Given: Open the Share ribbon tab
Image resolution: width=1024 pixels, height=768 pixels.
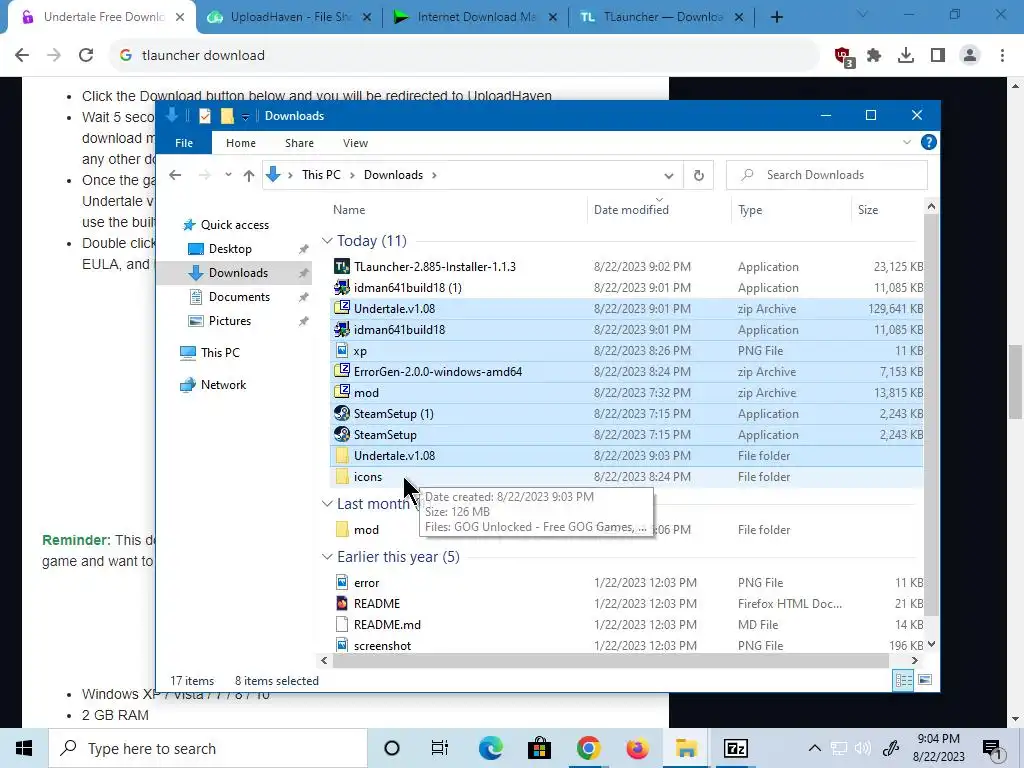Looking at the screenshot, I should click(x=299, y=143).
